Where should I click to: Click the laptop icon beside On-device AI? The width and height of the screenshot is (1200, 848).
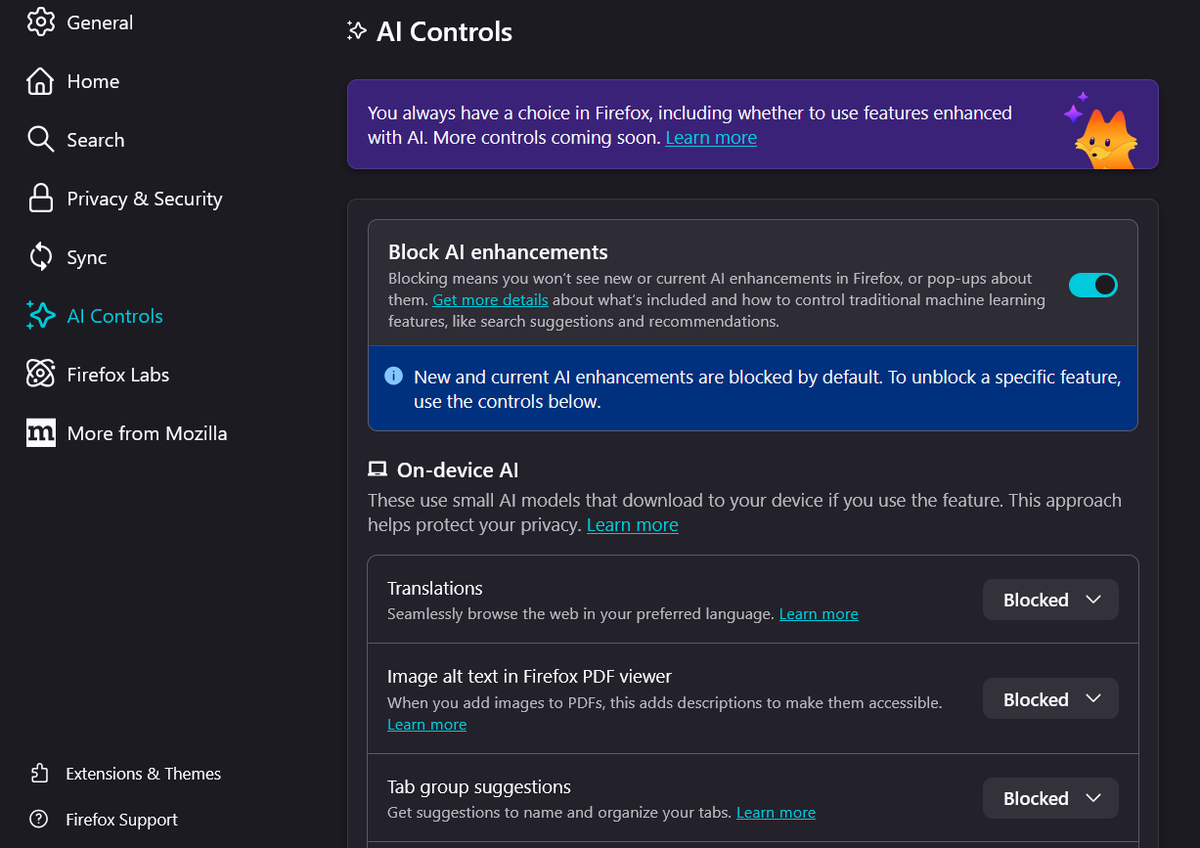377,468
